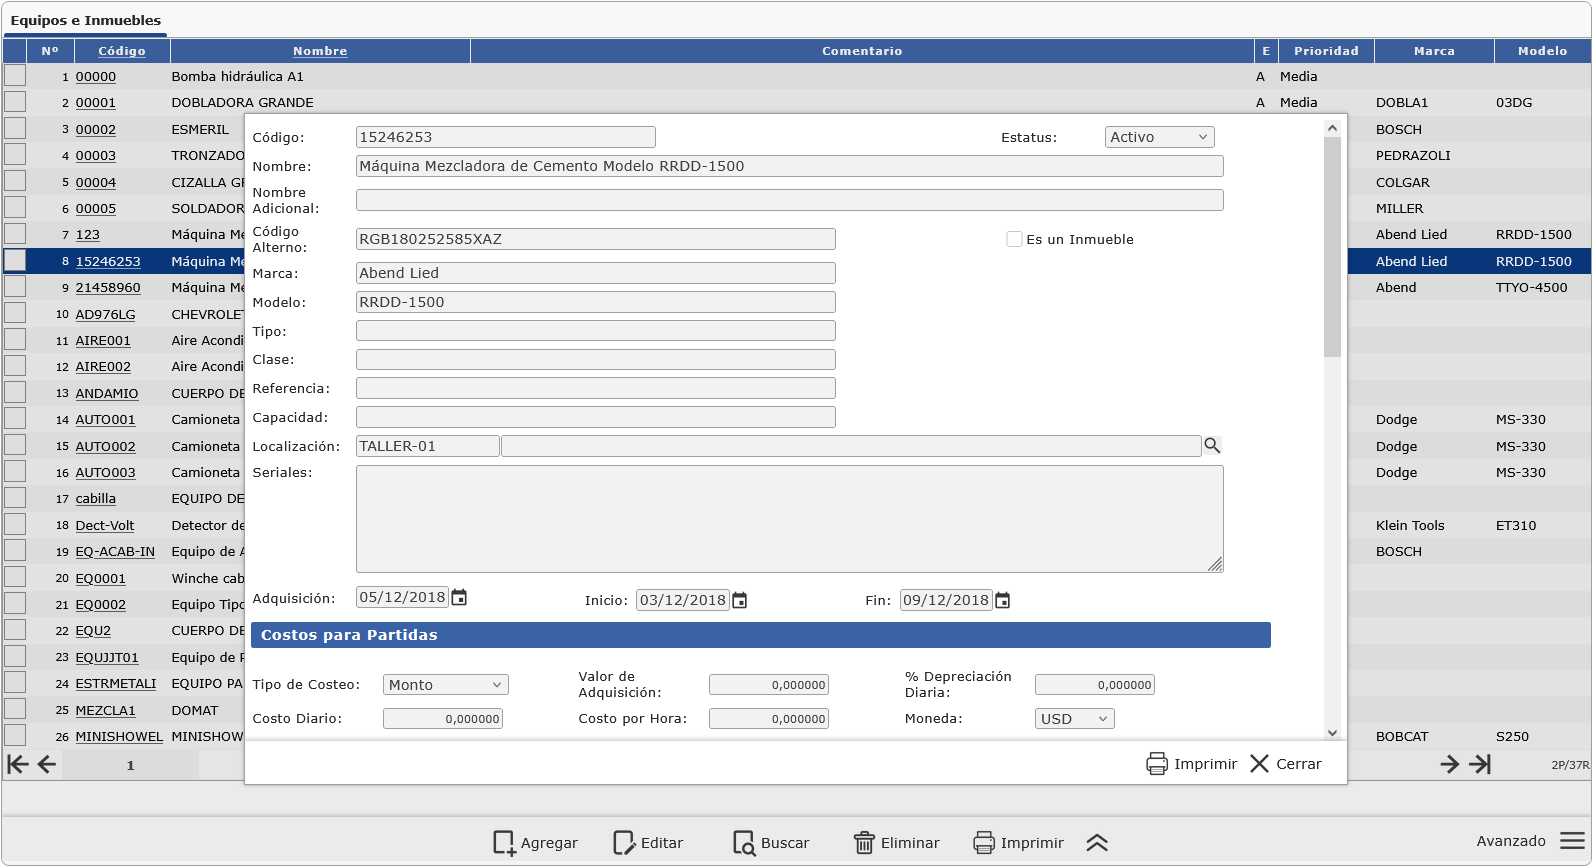Click the Modelo field with RRDD-1500
The width and height of the screenshot is (1593, 867).
(x=596, y=302)
